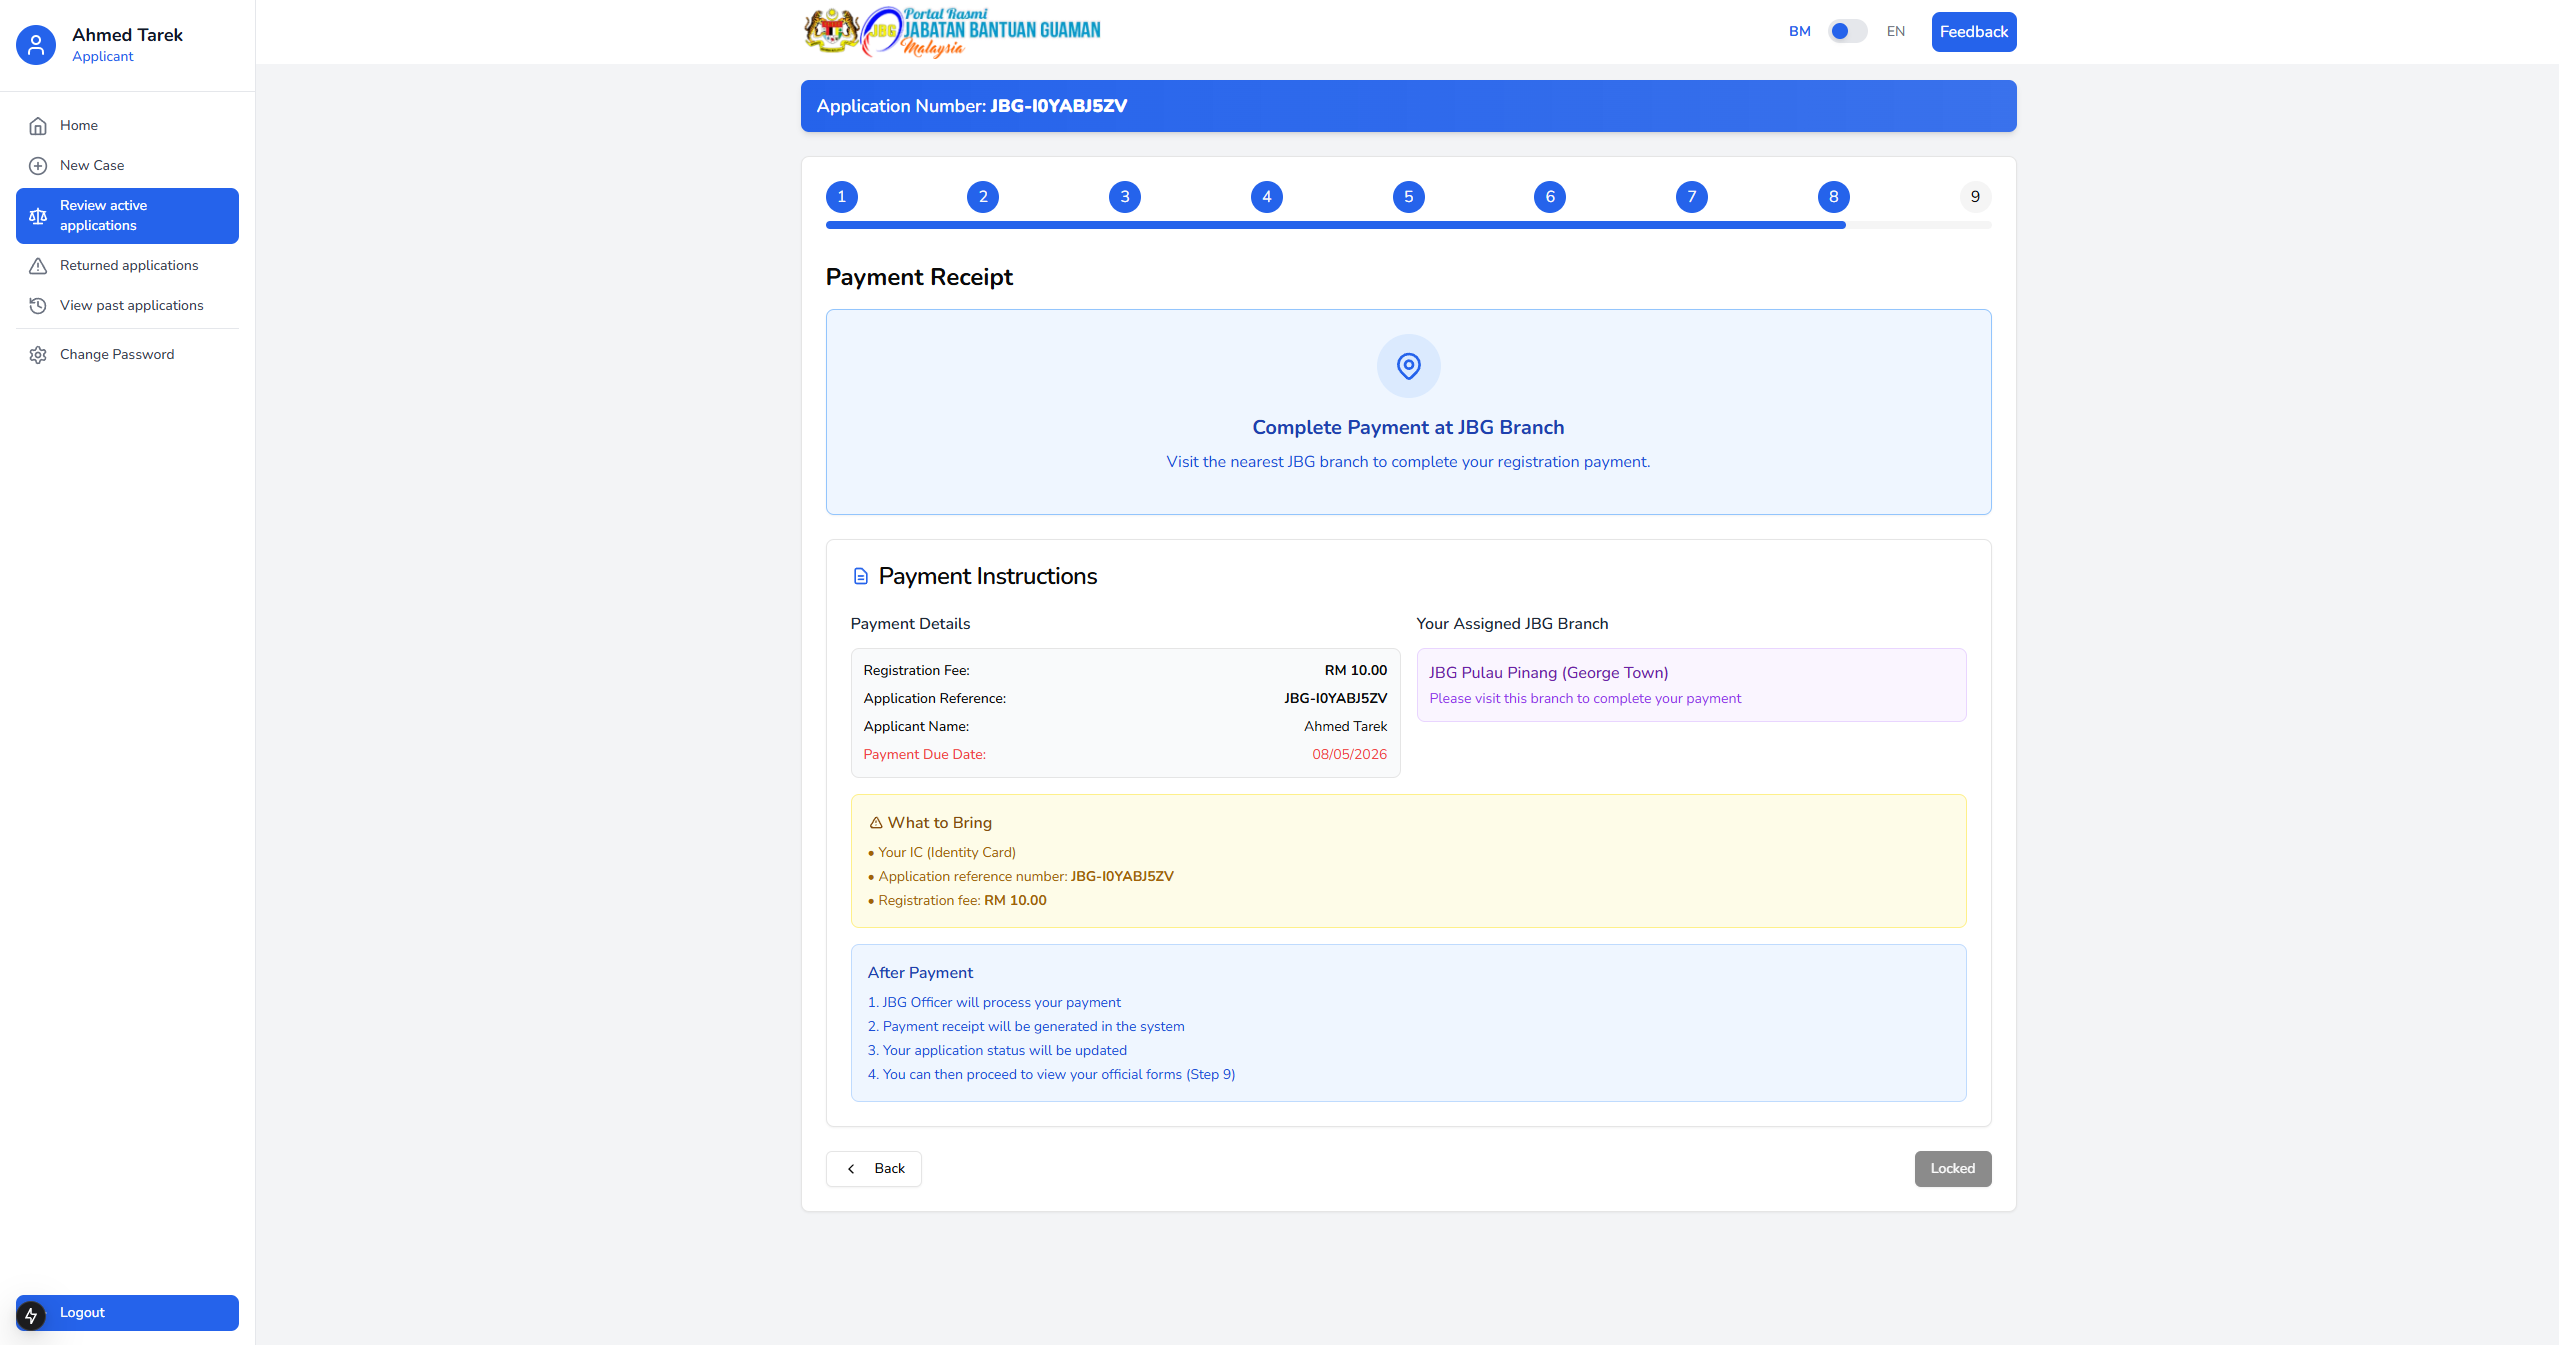Click the user avatar icon beside Ahmed Tarek
Image resolution: width=2559 pixels, height=1345 pixels.
point(36,45)
